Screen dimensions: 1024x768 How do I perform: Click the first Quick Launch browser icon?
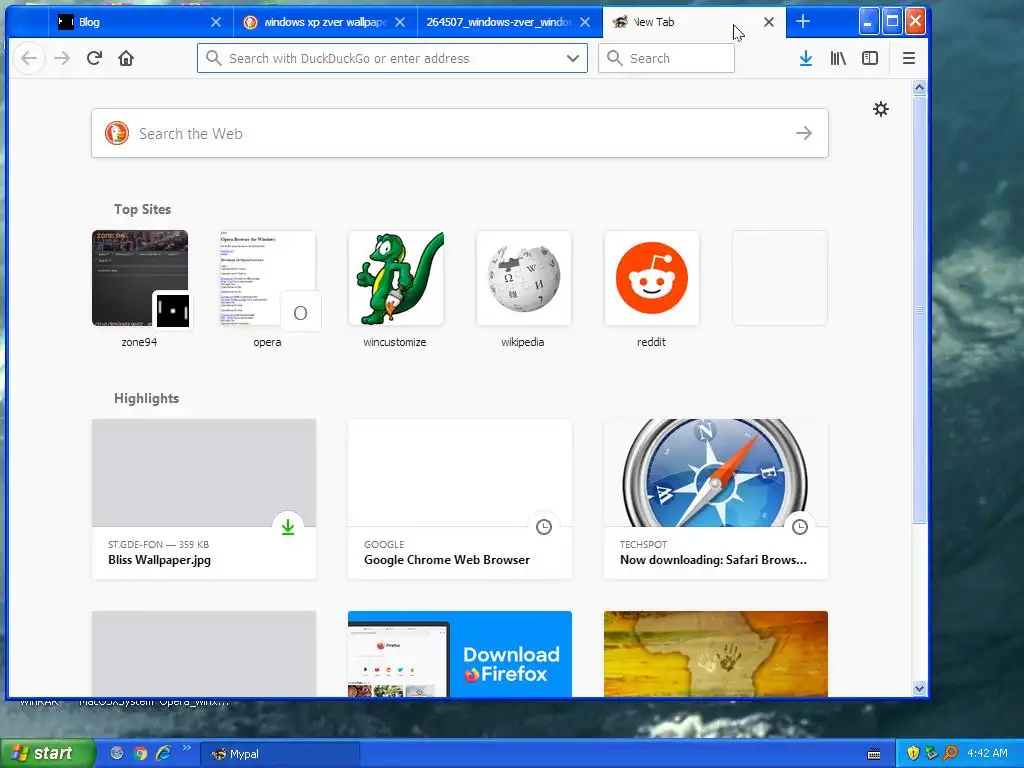116,754
